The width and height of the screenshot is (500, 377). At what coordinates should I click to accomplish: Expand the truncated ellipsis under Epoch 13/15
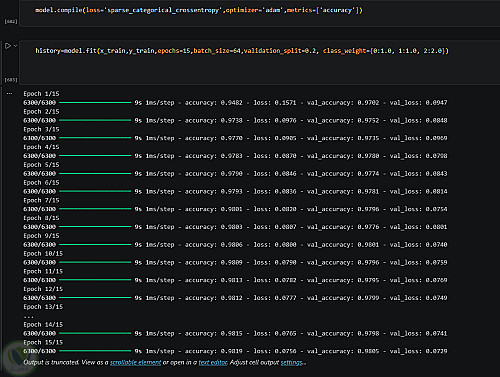(29, 316)
